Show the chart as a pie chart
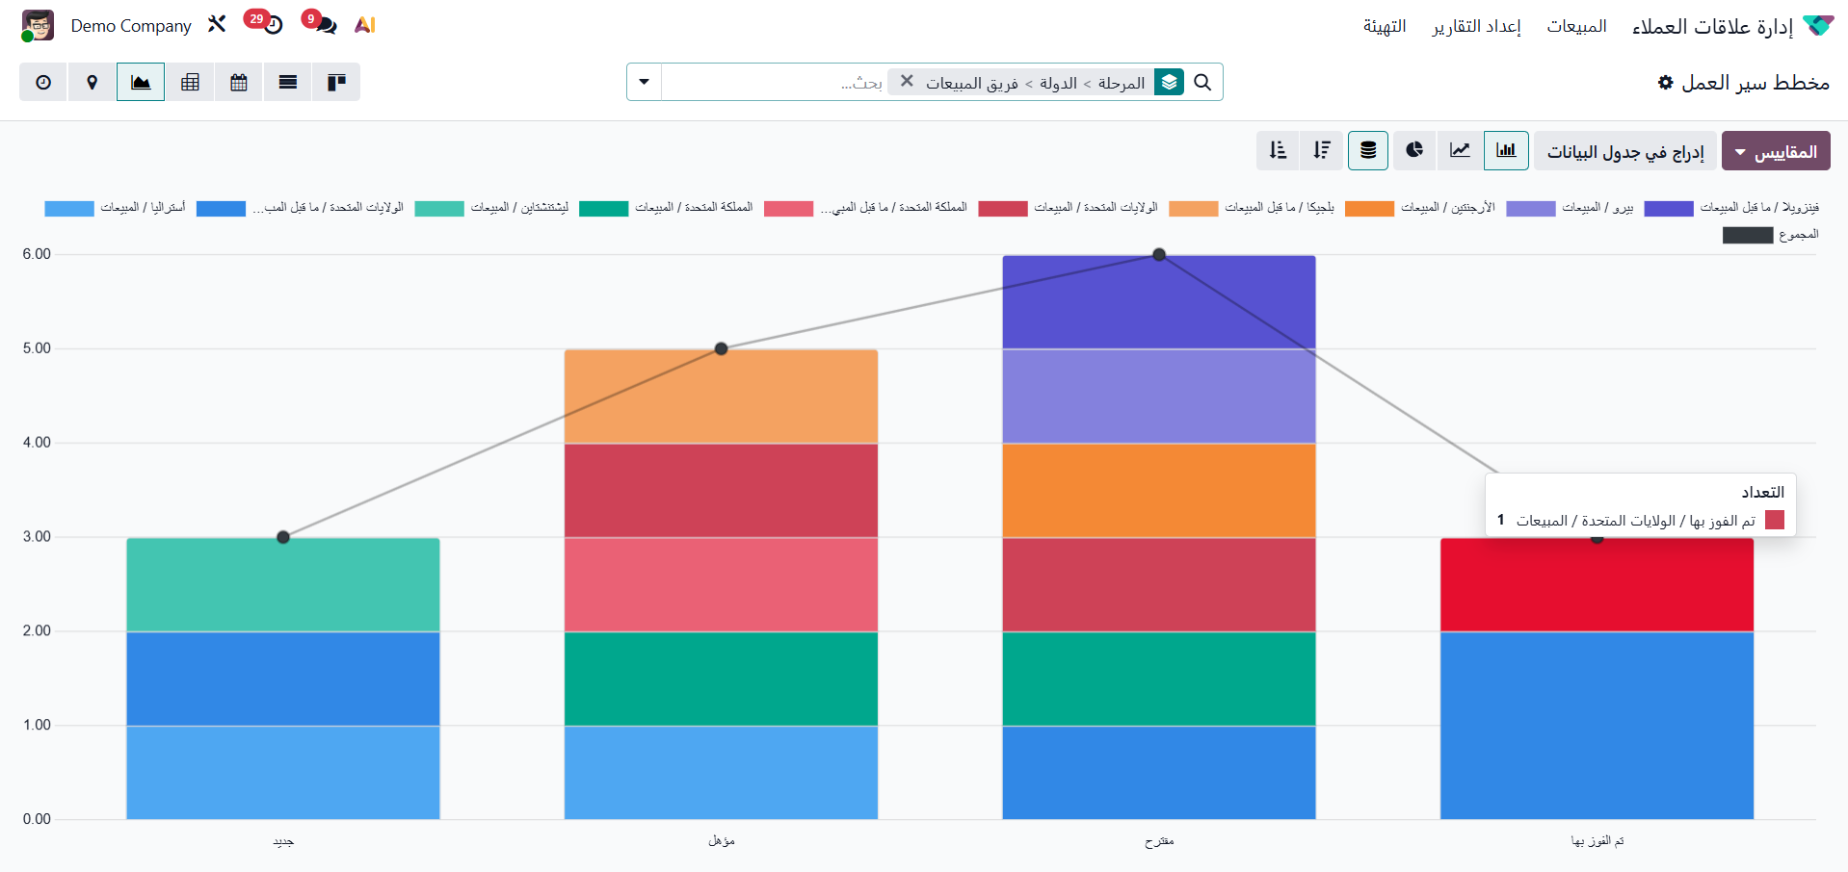Screen dimensions: 1848x872 [x=1414, y=150]
